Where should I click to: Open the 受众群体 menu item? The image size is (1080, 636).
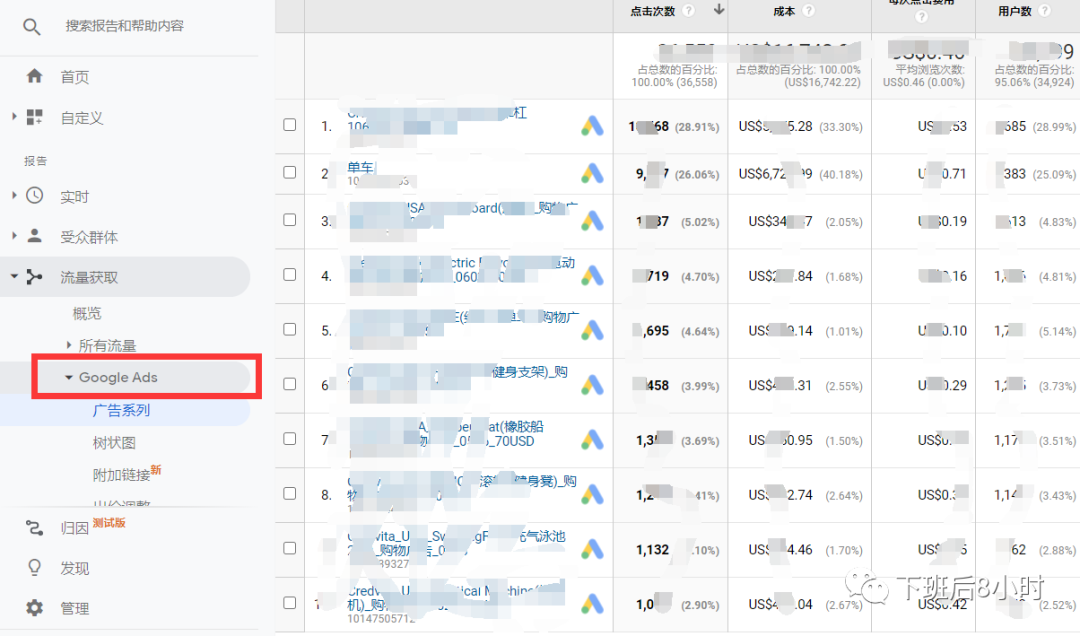[89, 237]
